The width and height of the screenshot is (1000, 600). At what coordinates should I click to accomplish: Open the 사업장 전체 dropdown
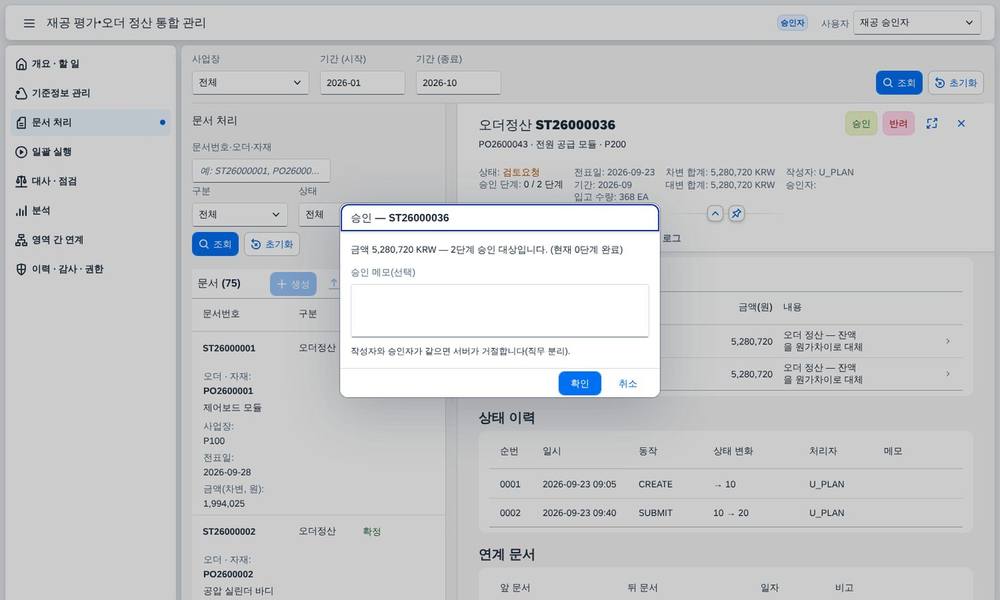250,83
